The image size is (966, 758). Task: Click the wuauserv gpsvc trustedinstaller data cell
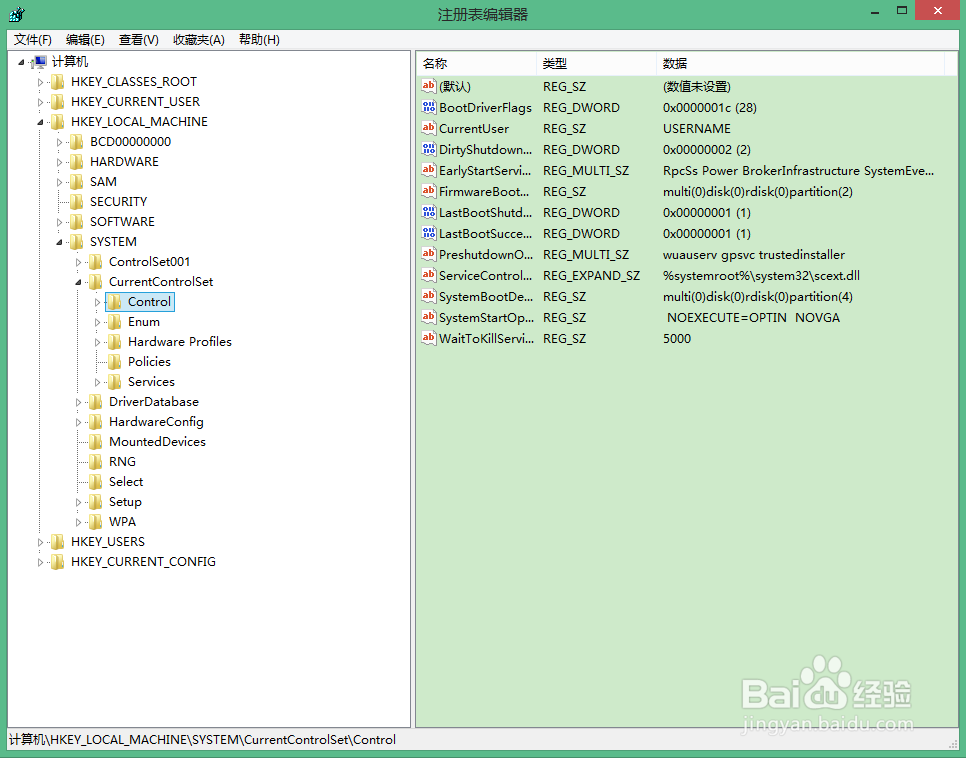(x=753, y=255)
